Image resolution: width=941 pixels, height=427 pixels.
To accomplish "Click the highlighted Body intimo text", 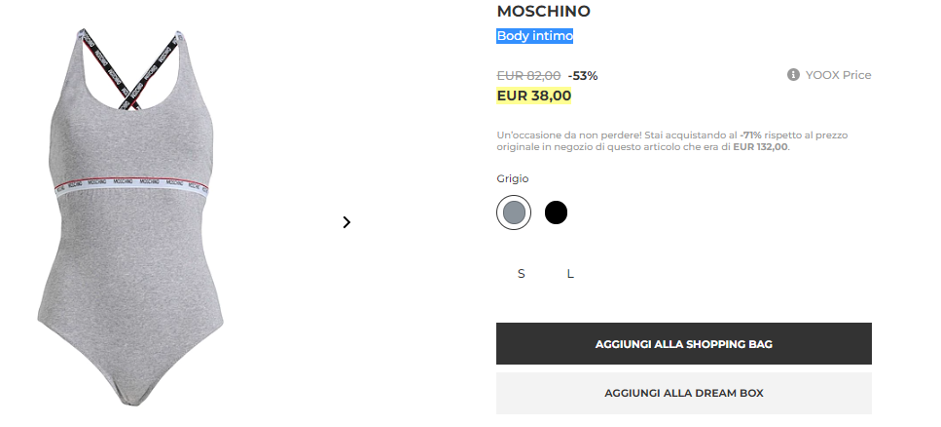I will (534, 36).
